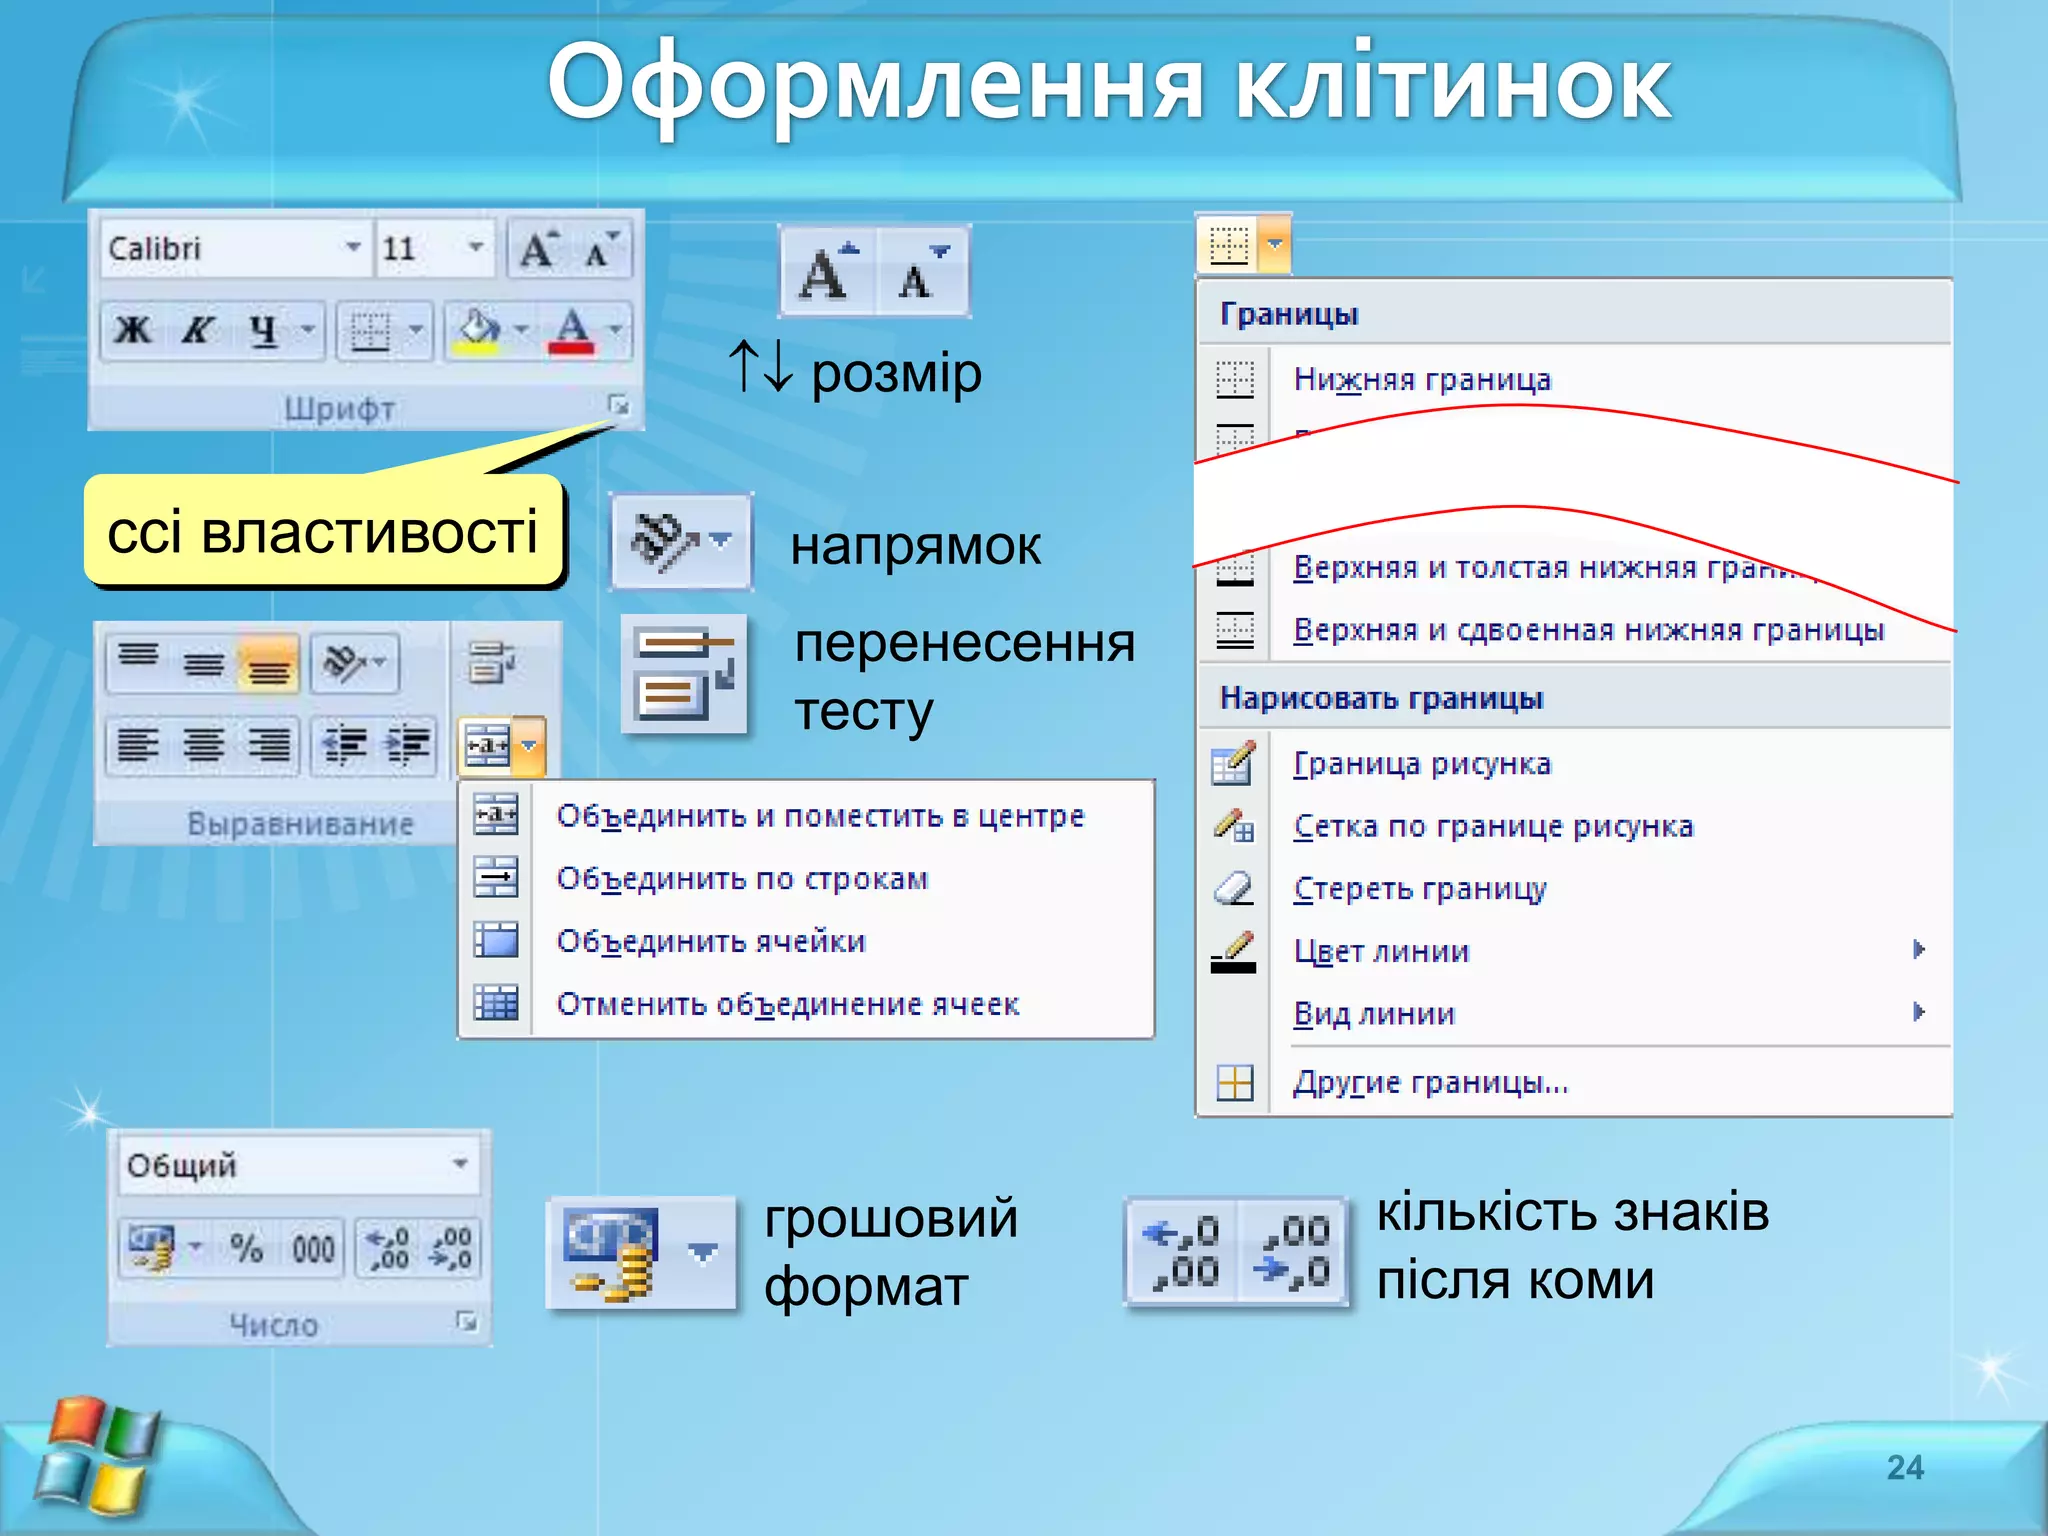Viewport: 2048px width, 1536px height.
Task: Click large wrap text icon
Action: 684,674
